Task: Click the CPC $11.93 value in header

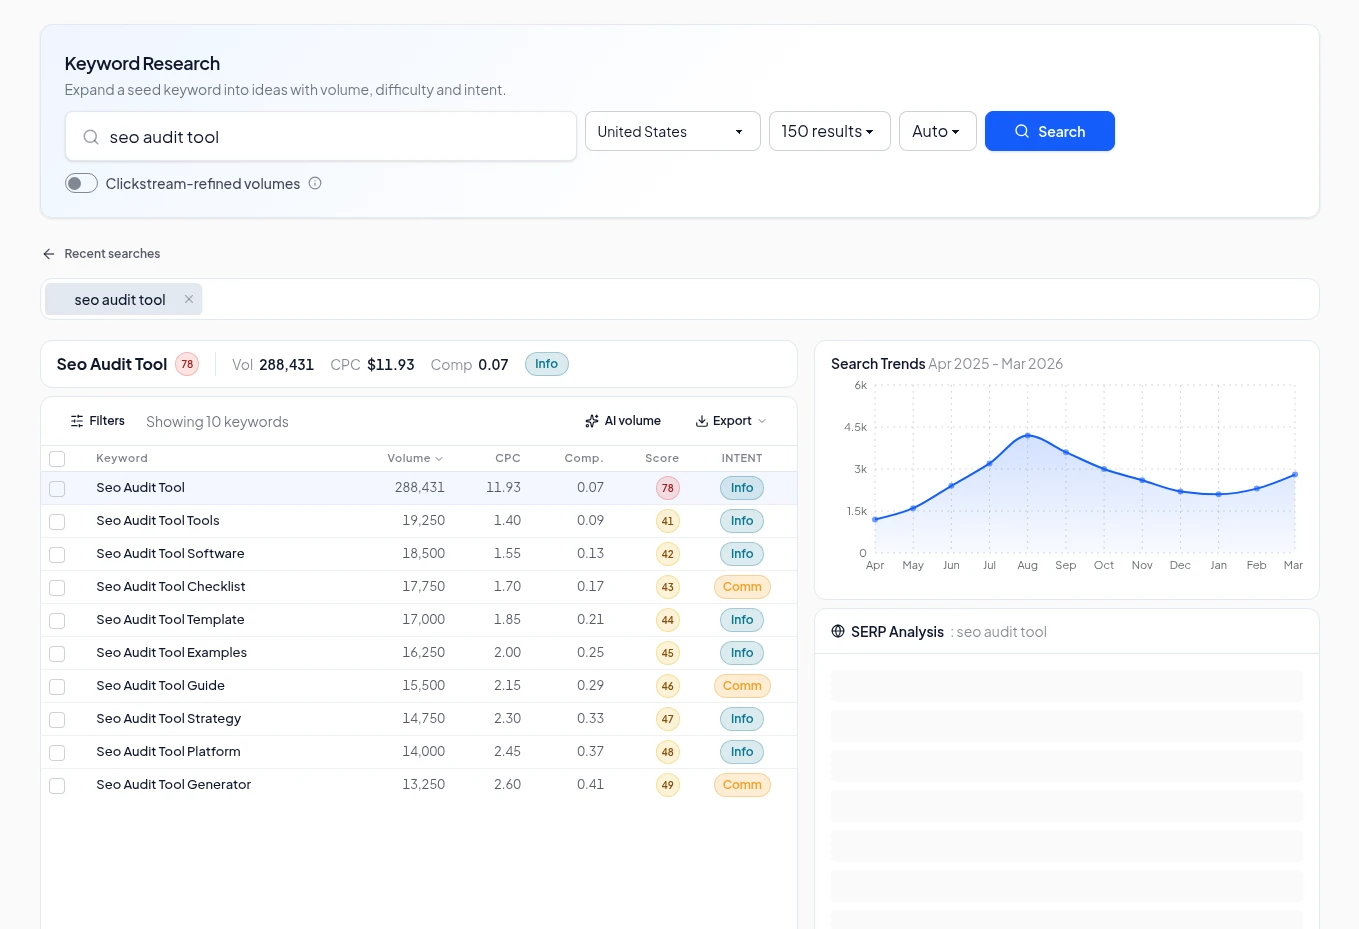Action: (x=390, y=364)
